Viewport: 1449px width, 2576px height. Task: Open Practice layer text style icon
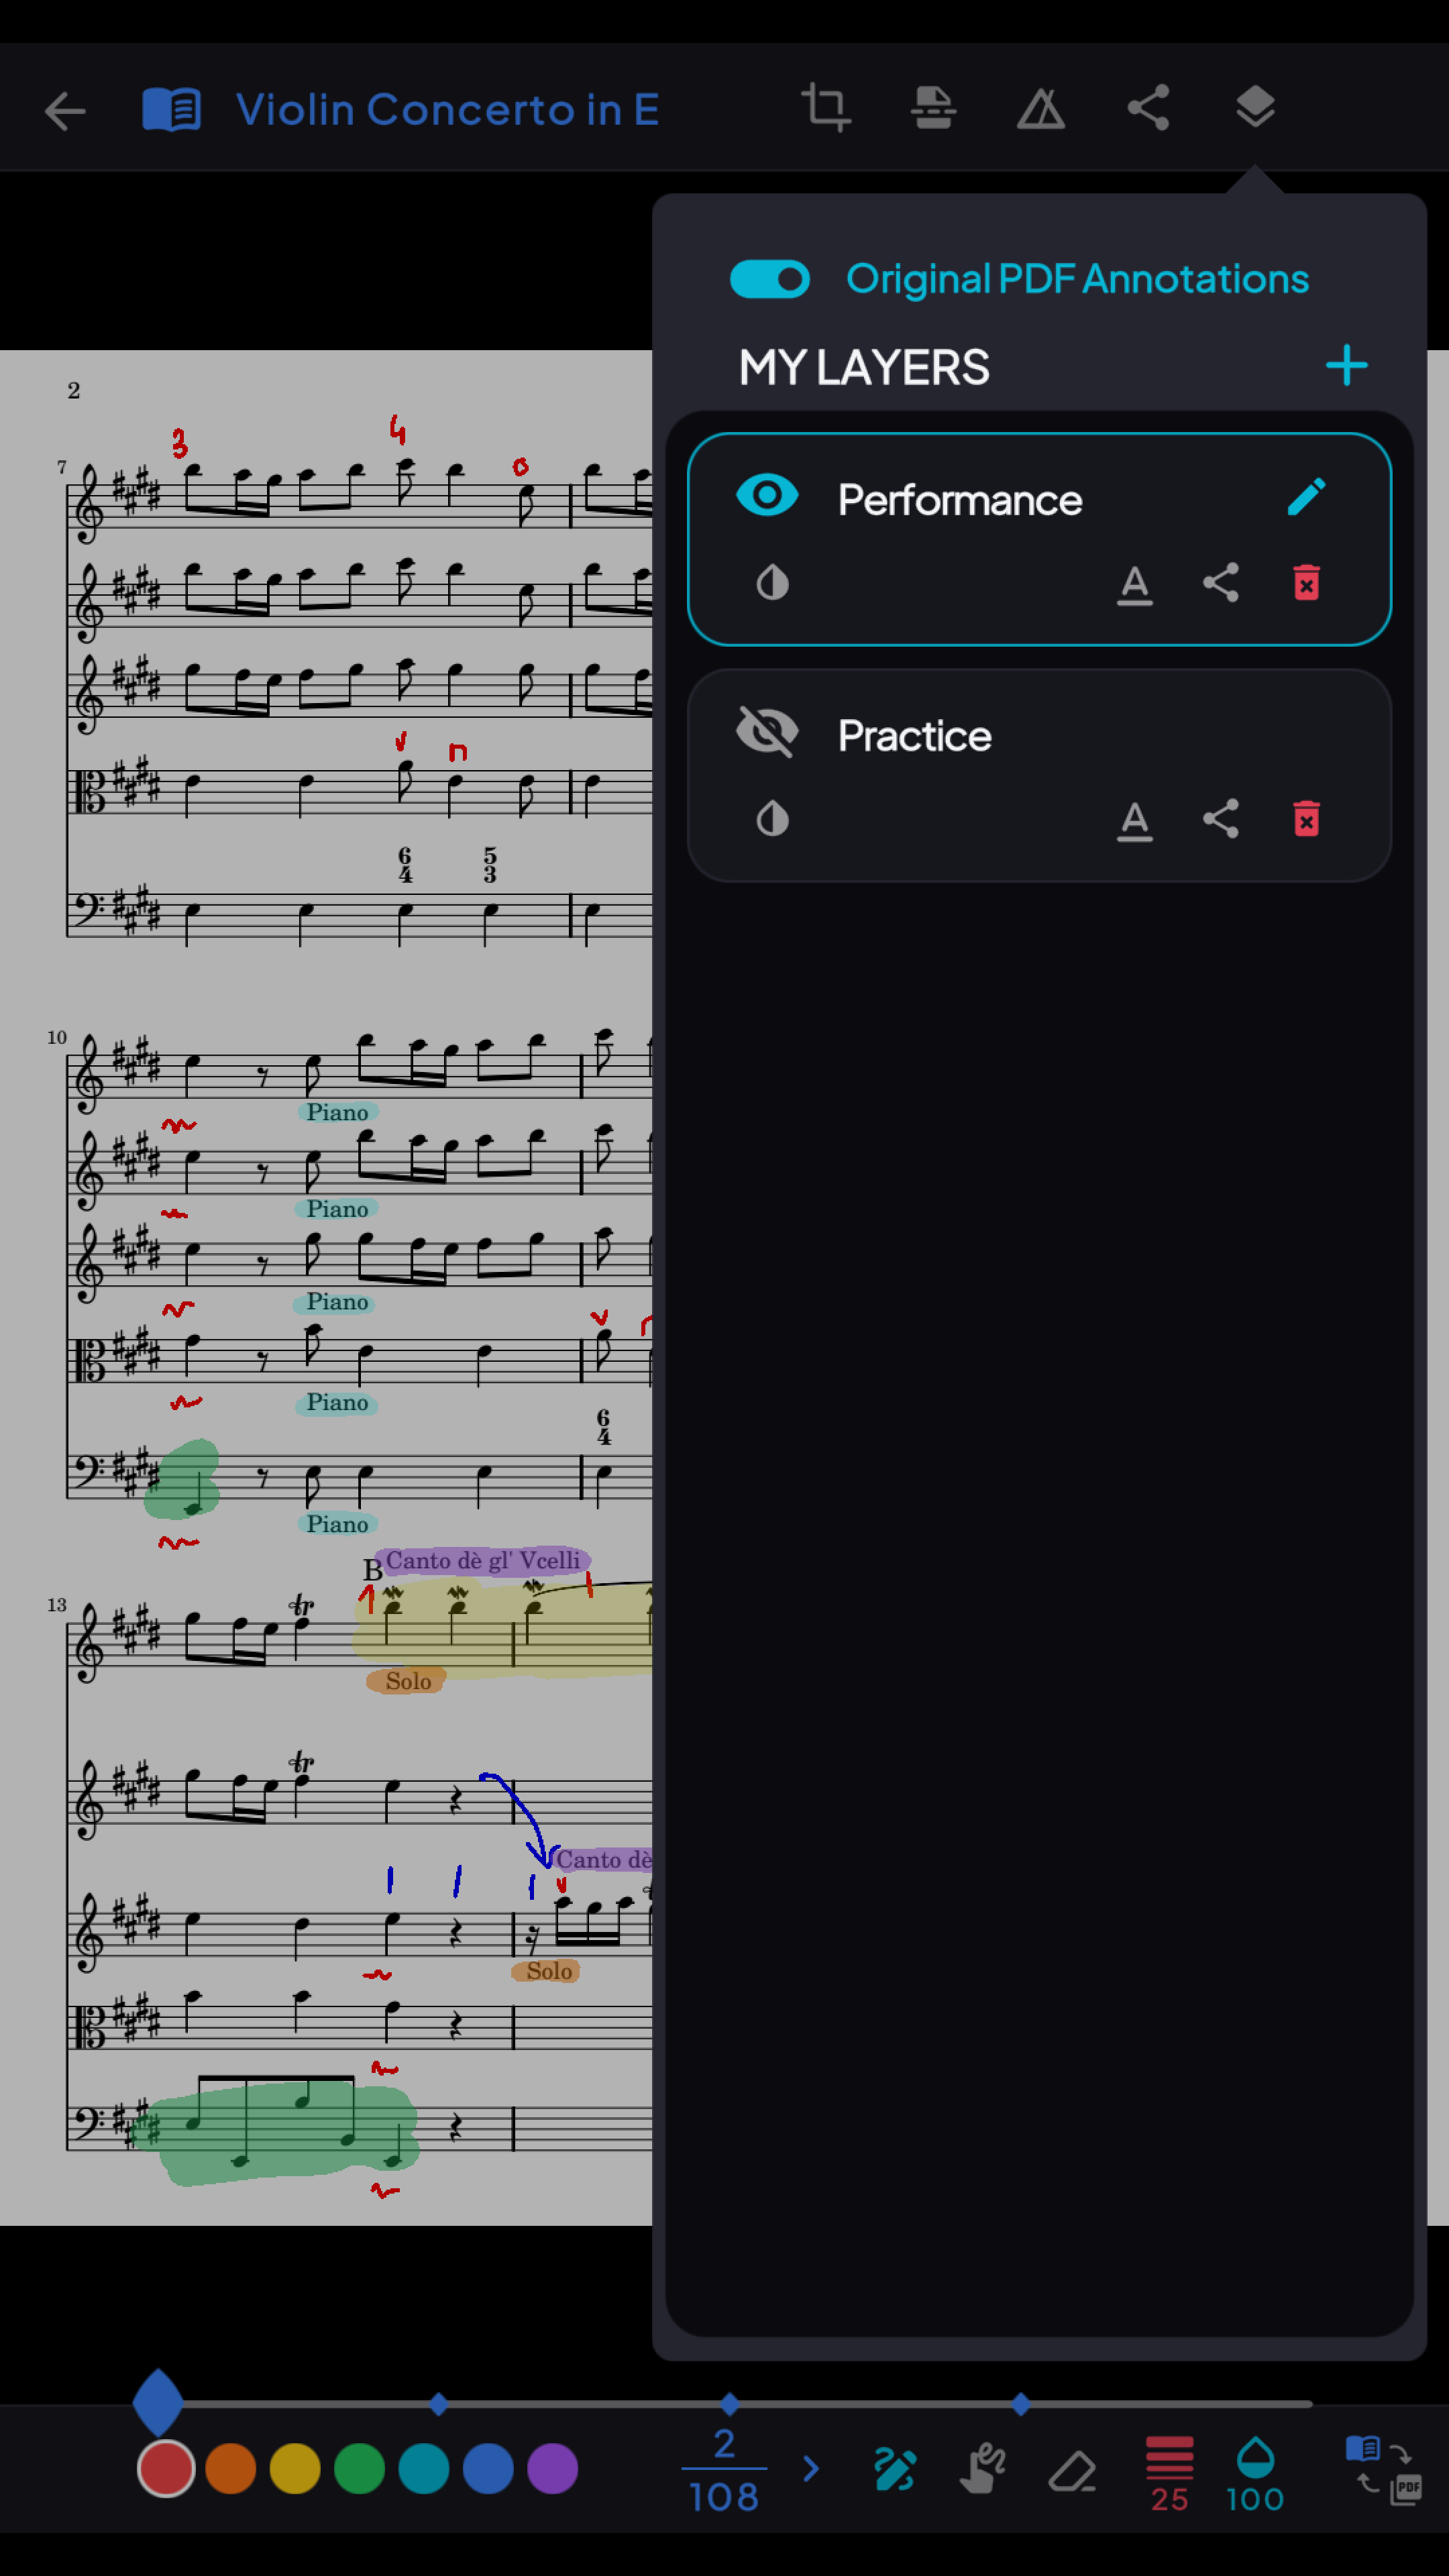click(x=1134, y=821)
